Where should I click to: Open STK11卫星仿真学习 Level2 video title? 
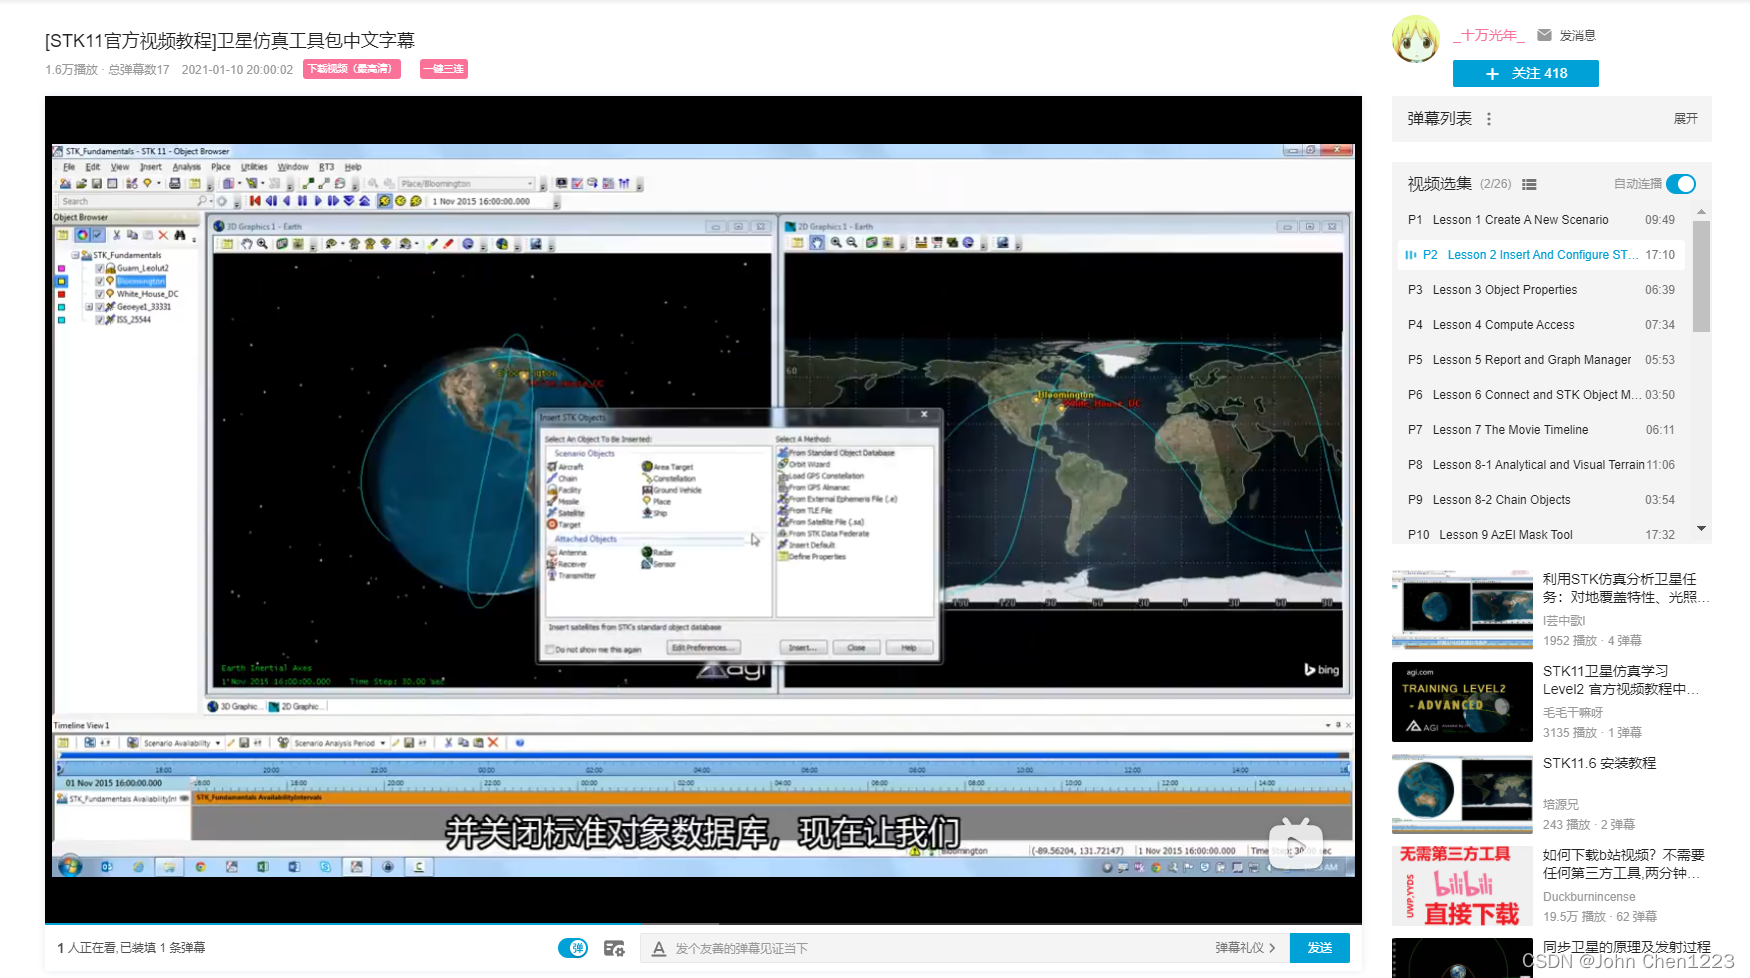coord(1620,680)
